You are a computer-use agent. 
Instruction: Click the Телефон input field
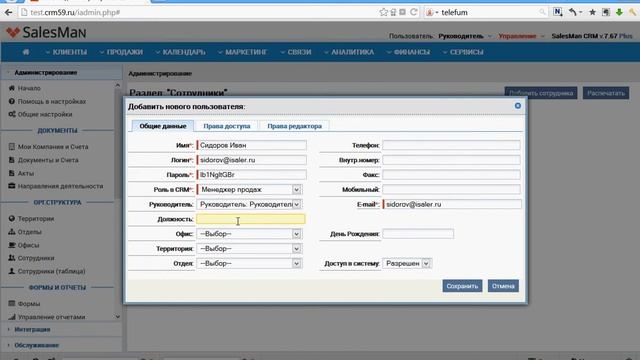[x=451, y=145]
